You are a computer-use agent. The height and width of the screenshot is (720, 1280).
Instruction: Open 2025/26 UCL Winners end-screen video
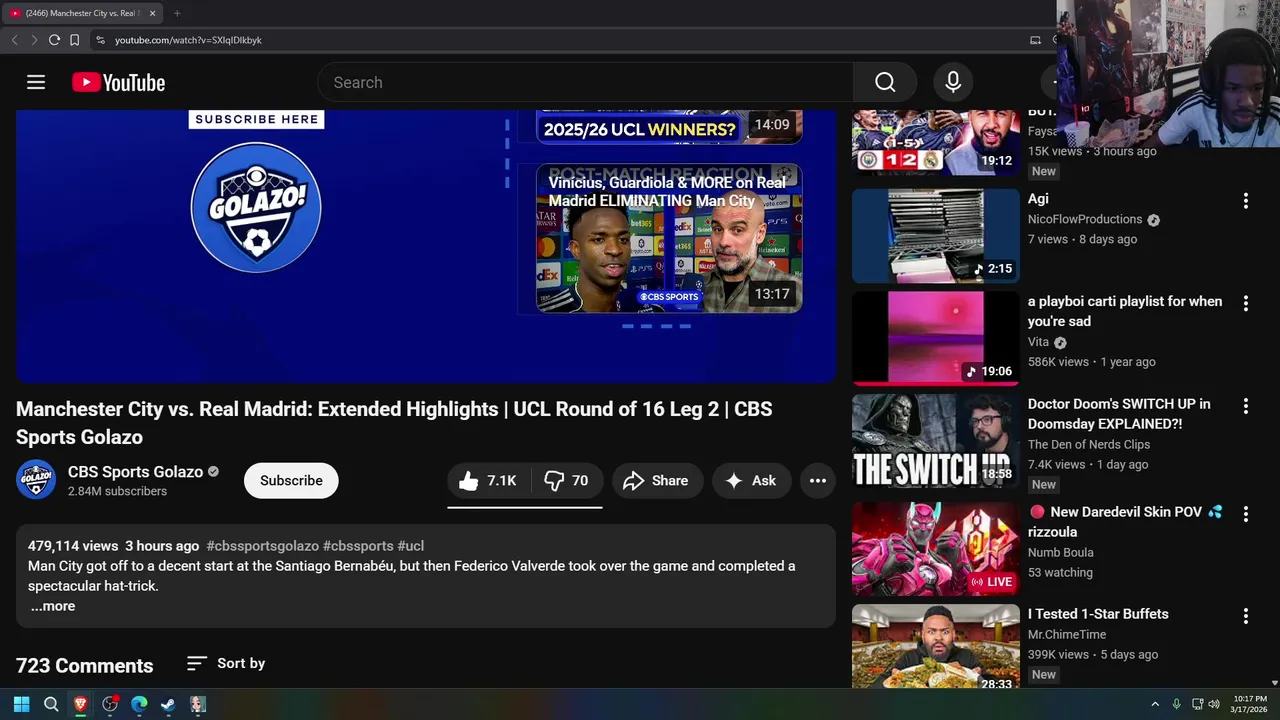click(669, 127)
